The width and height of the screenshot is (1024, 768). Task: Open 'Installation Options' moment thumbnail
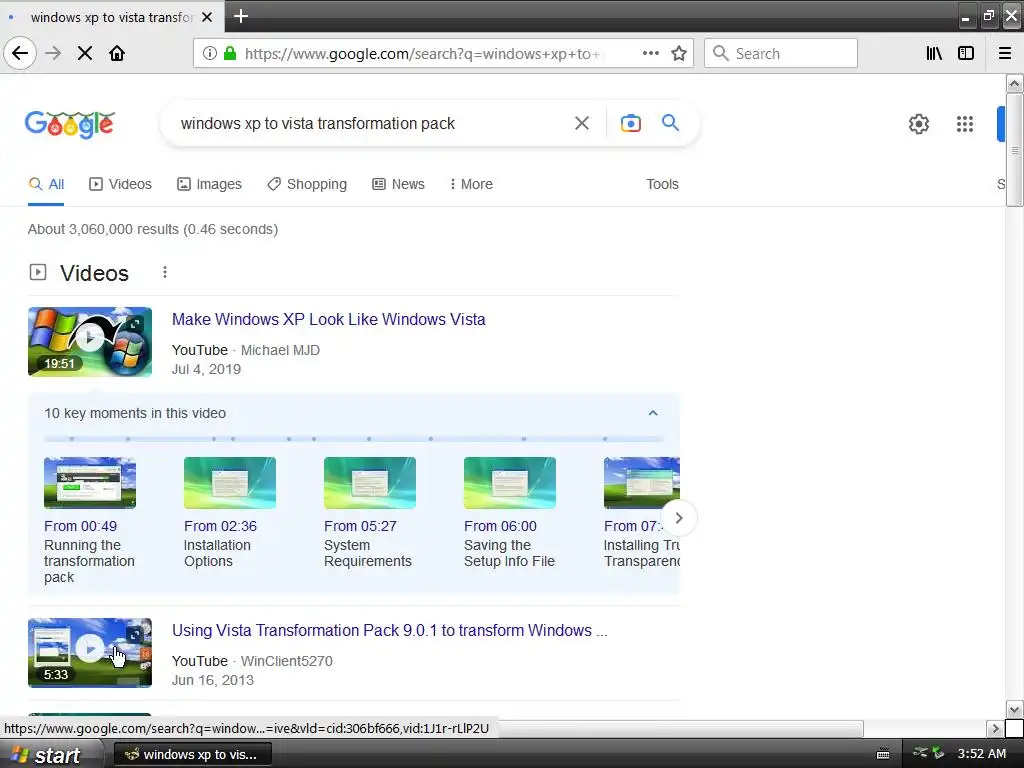[x=230, y=483]
